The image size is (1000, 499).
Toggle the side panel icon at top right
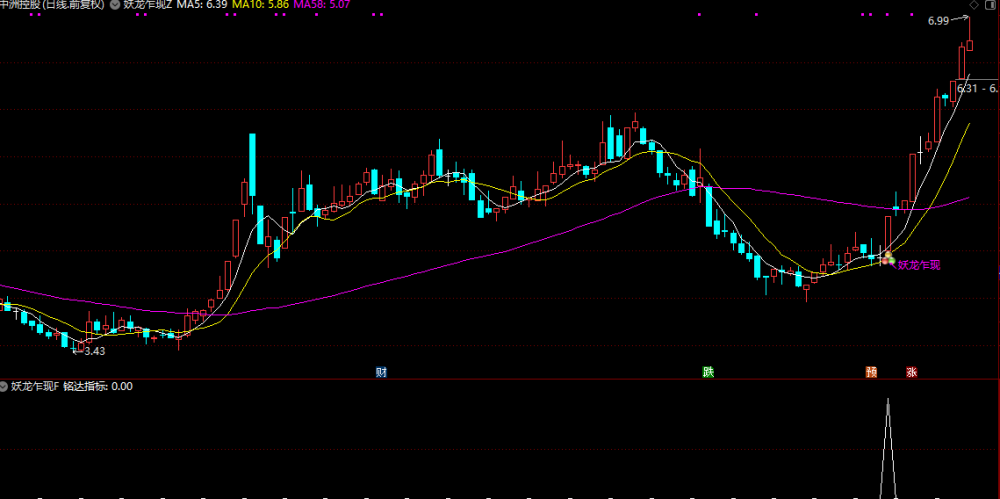tap(992, 5)
